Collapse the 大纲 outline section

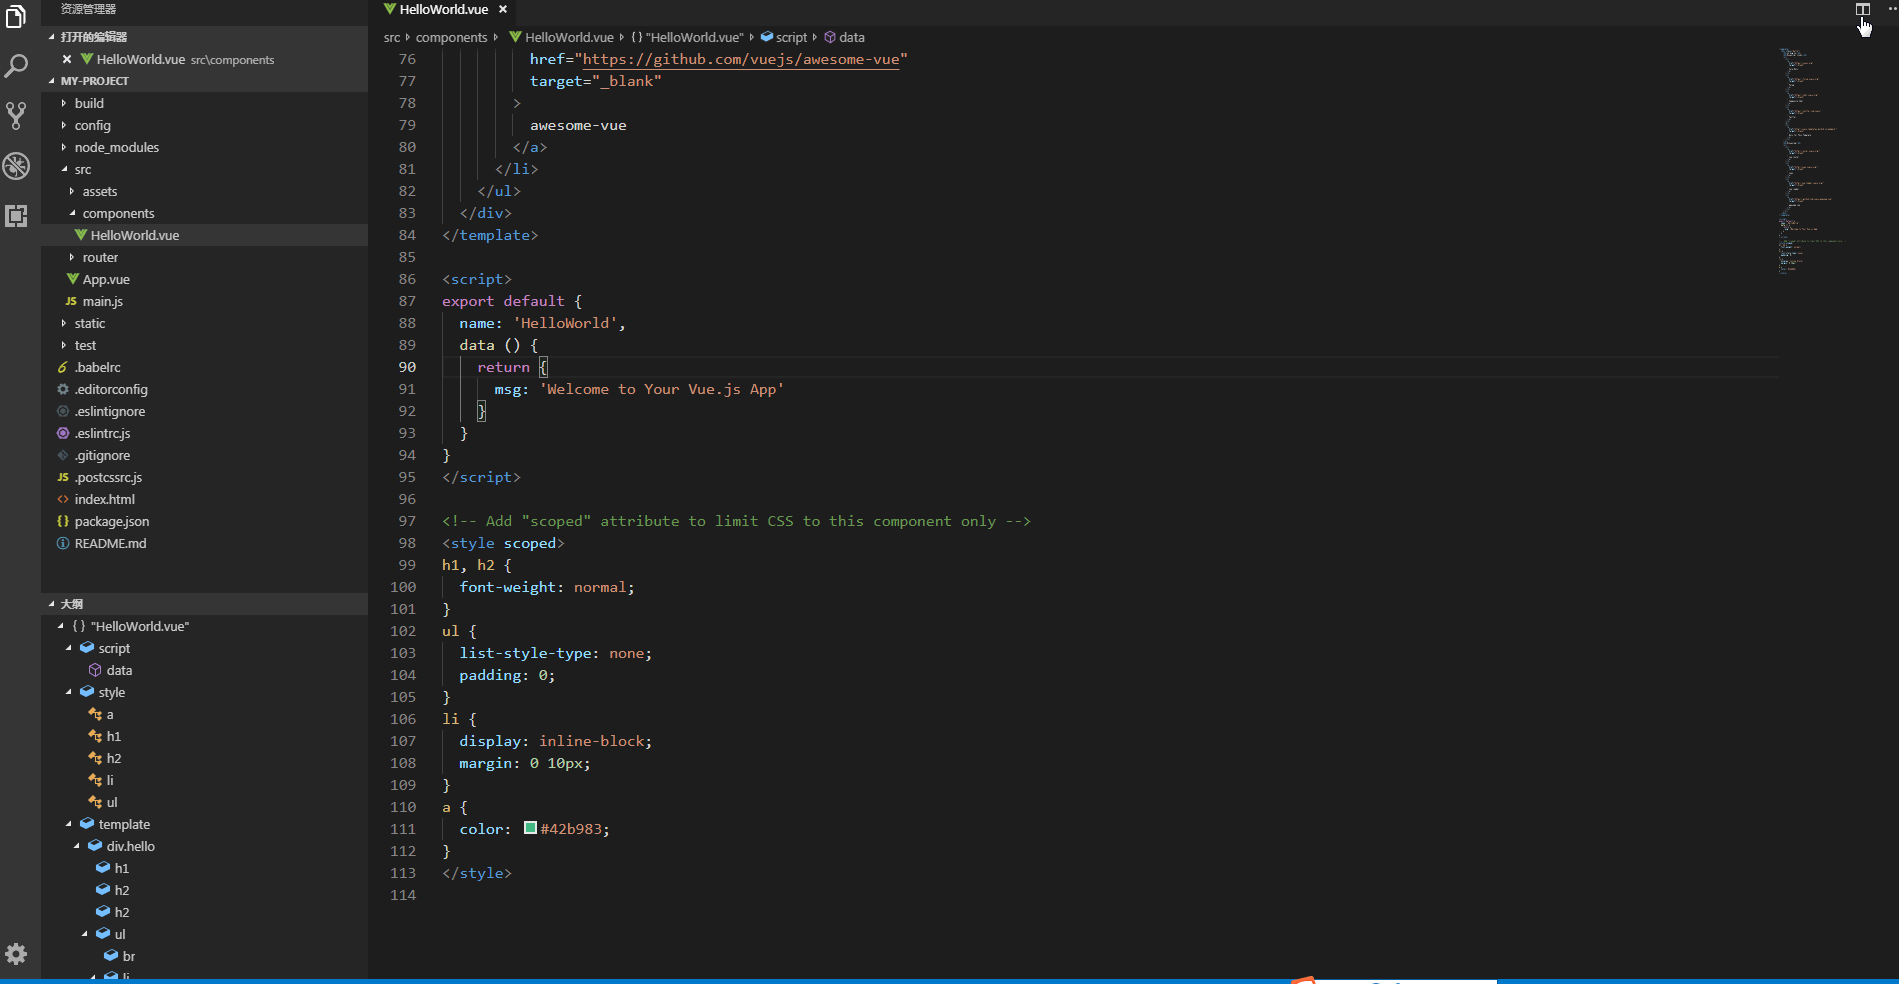(x=204, y=604)
